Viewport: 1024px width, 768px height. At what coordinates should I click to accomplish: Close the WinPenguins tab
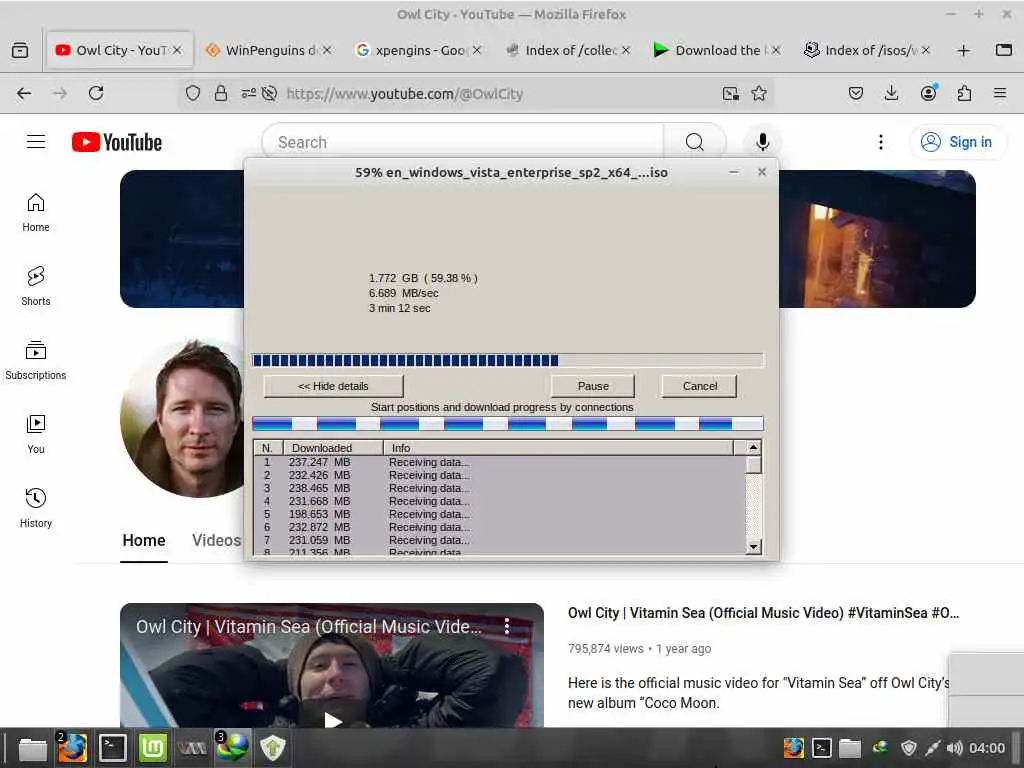(x=327, y=50)
